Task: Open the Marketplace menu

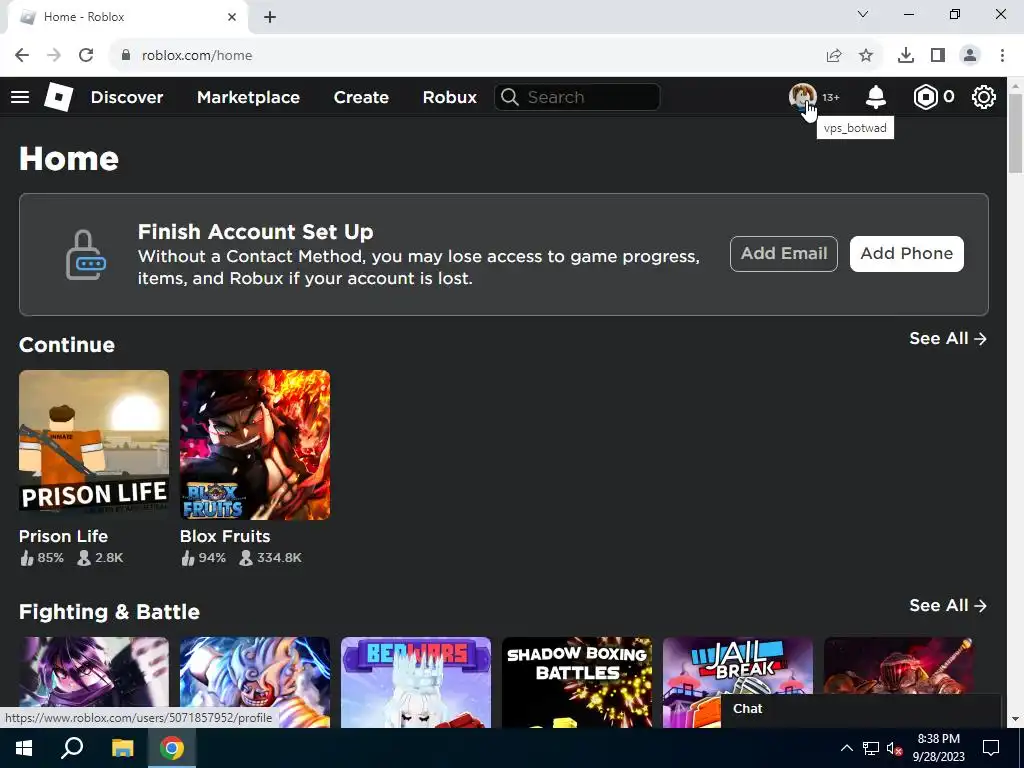Action: coord(248,97)
